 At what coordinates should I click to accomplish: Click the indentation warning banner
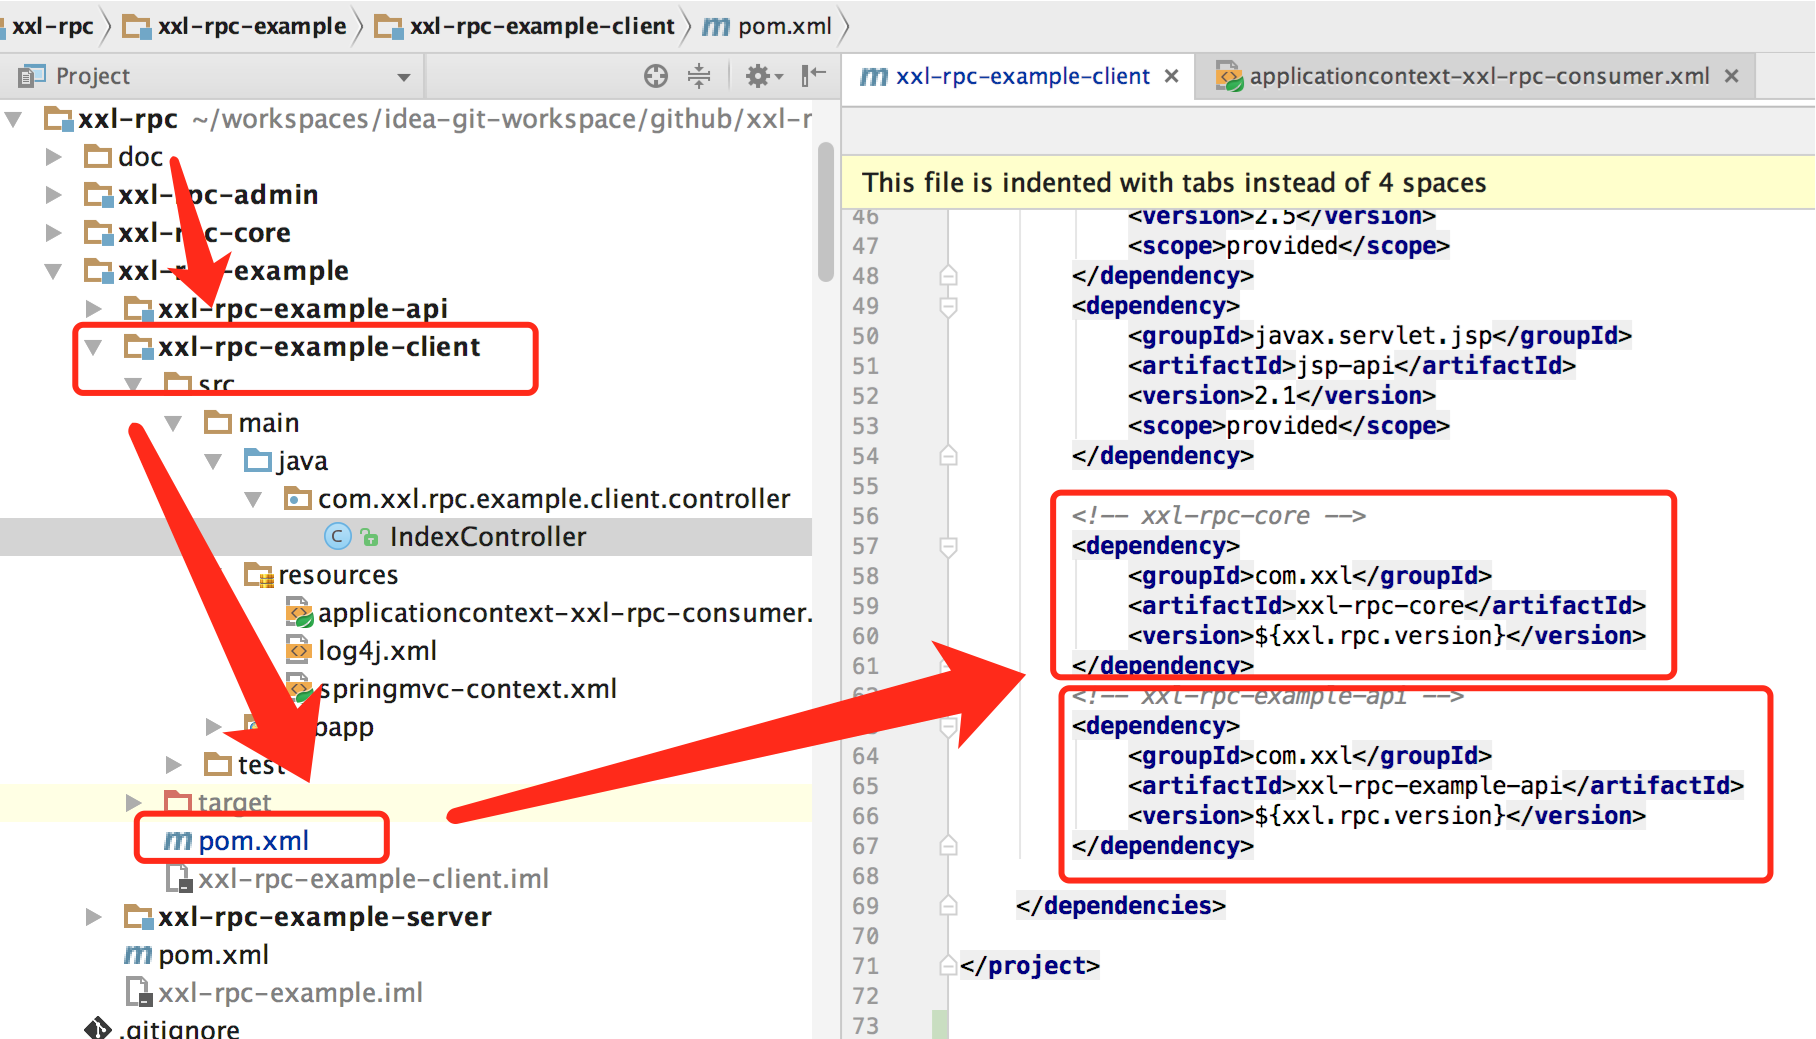point(1328,182)
